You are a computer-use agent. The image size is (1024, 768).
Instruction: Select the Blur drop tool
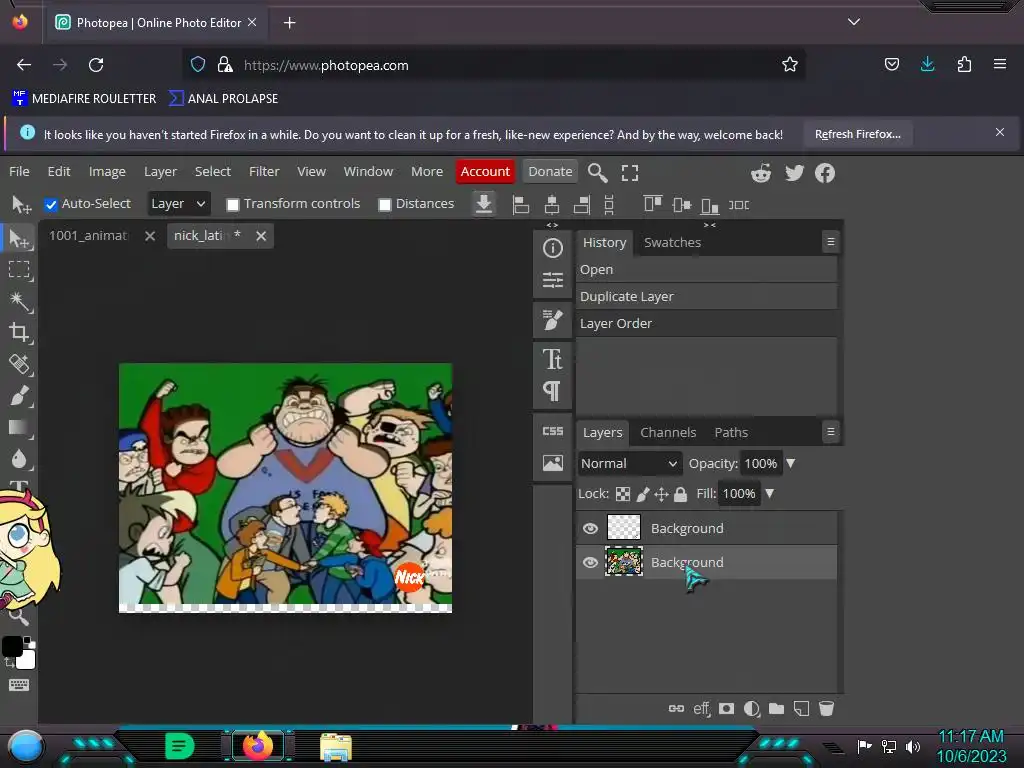pos(19,458)
